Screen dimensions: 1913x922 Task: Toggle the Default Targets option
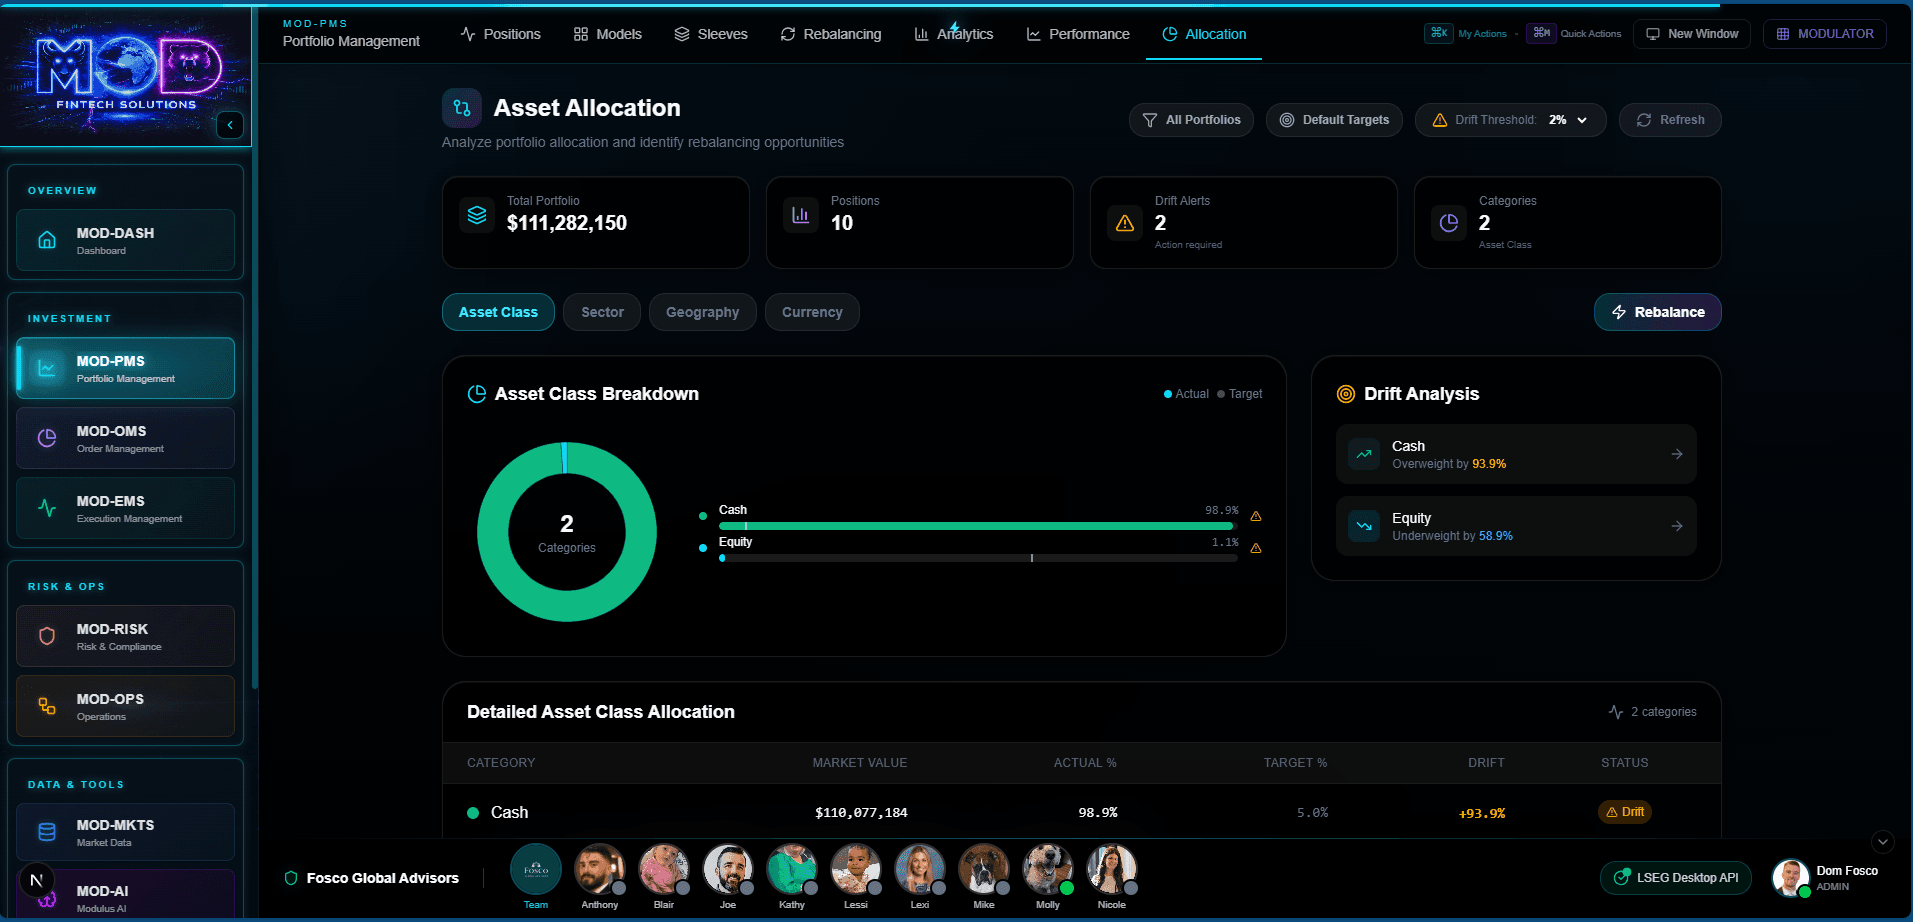(x=1334, y=120)
